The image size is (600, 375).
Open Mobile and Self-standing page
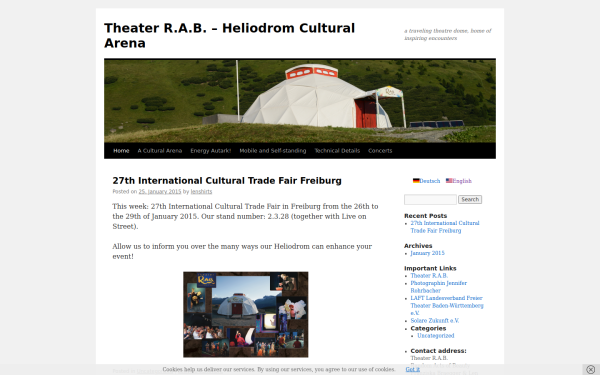(x=272, y=151)
